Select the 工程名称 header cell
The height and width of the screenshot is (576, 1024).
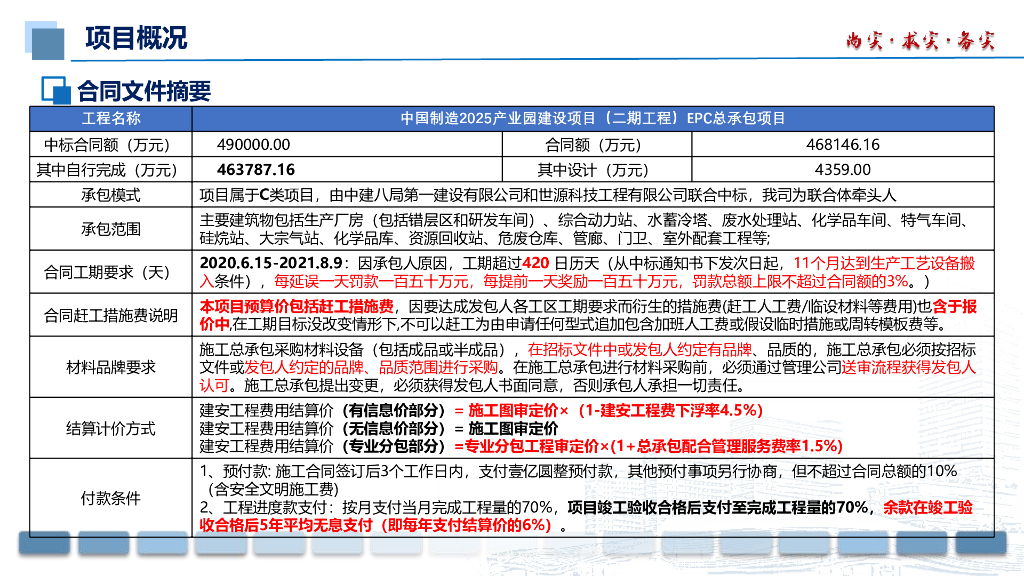pos(111,118)
